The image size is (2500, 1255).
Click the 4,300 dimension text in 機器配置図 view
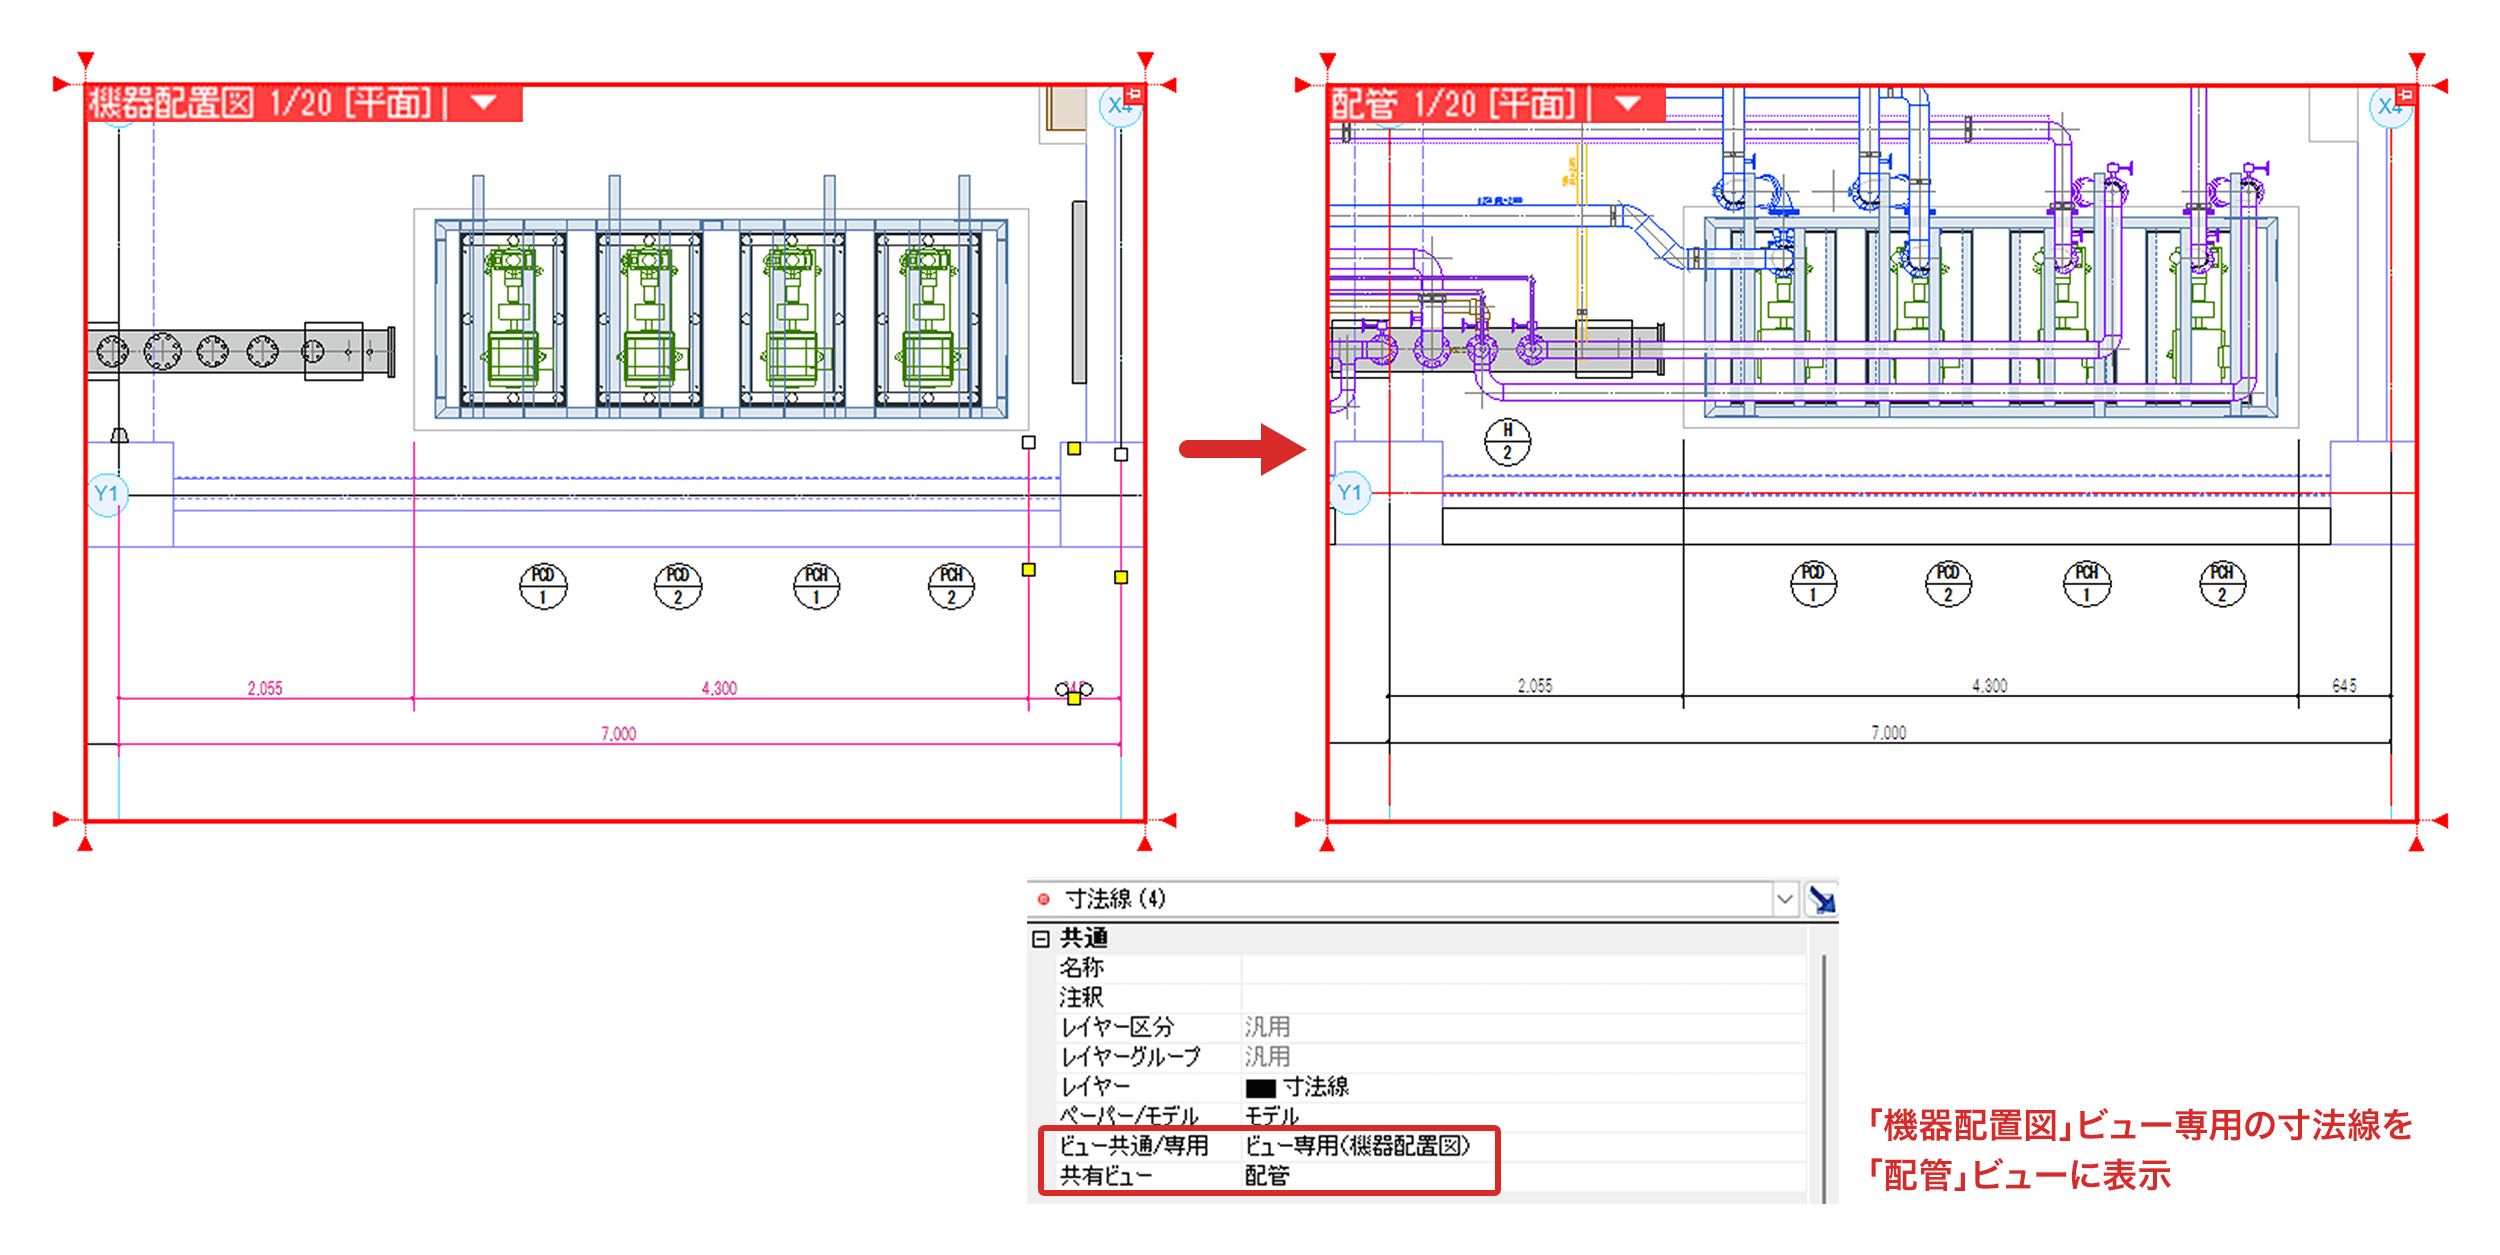719,689
